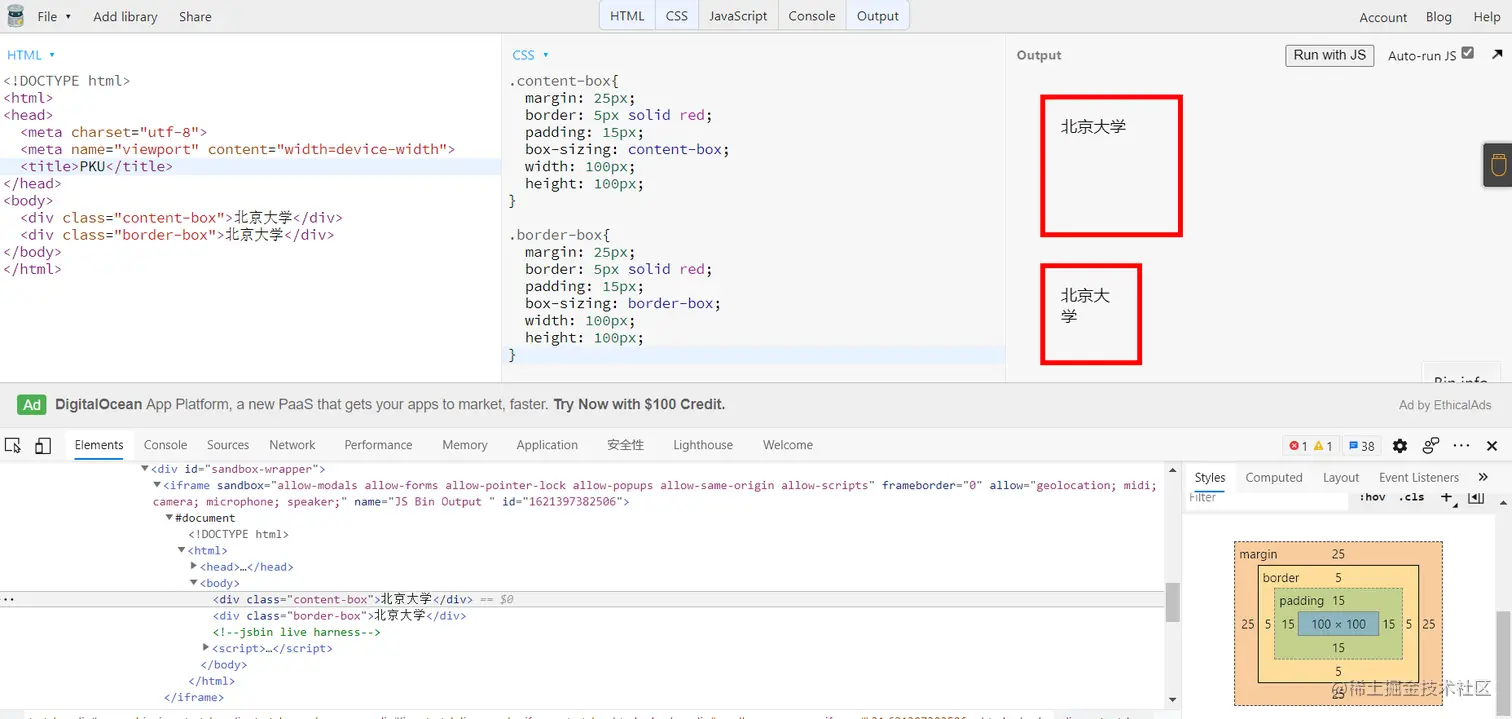
Task: Open the File menu
Action: pyautogui.click(x=54, y=16)
